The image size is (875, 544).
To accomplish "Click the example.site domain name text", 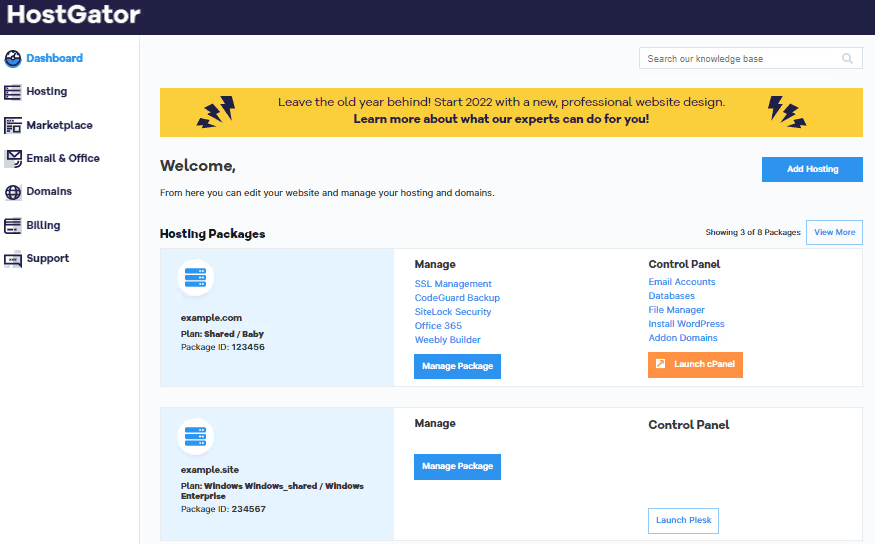I will (x=209, y=470).
